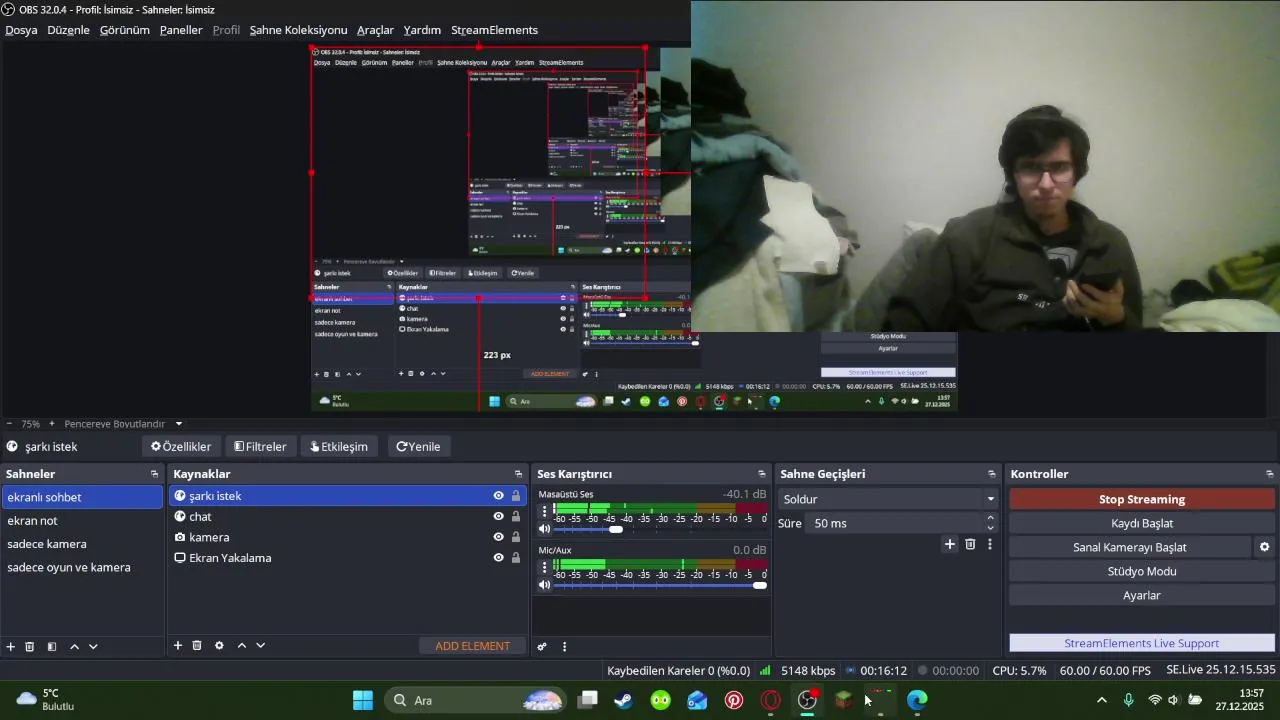
Task: Unlock the şarkı istek source
Action: click(516, 496)
